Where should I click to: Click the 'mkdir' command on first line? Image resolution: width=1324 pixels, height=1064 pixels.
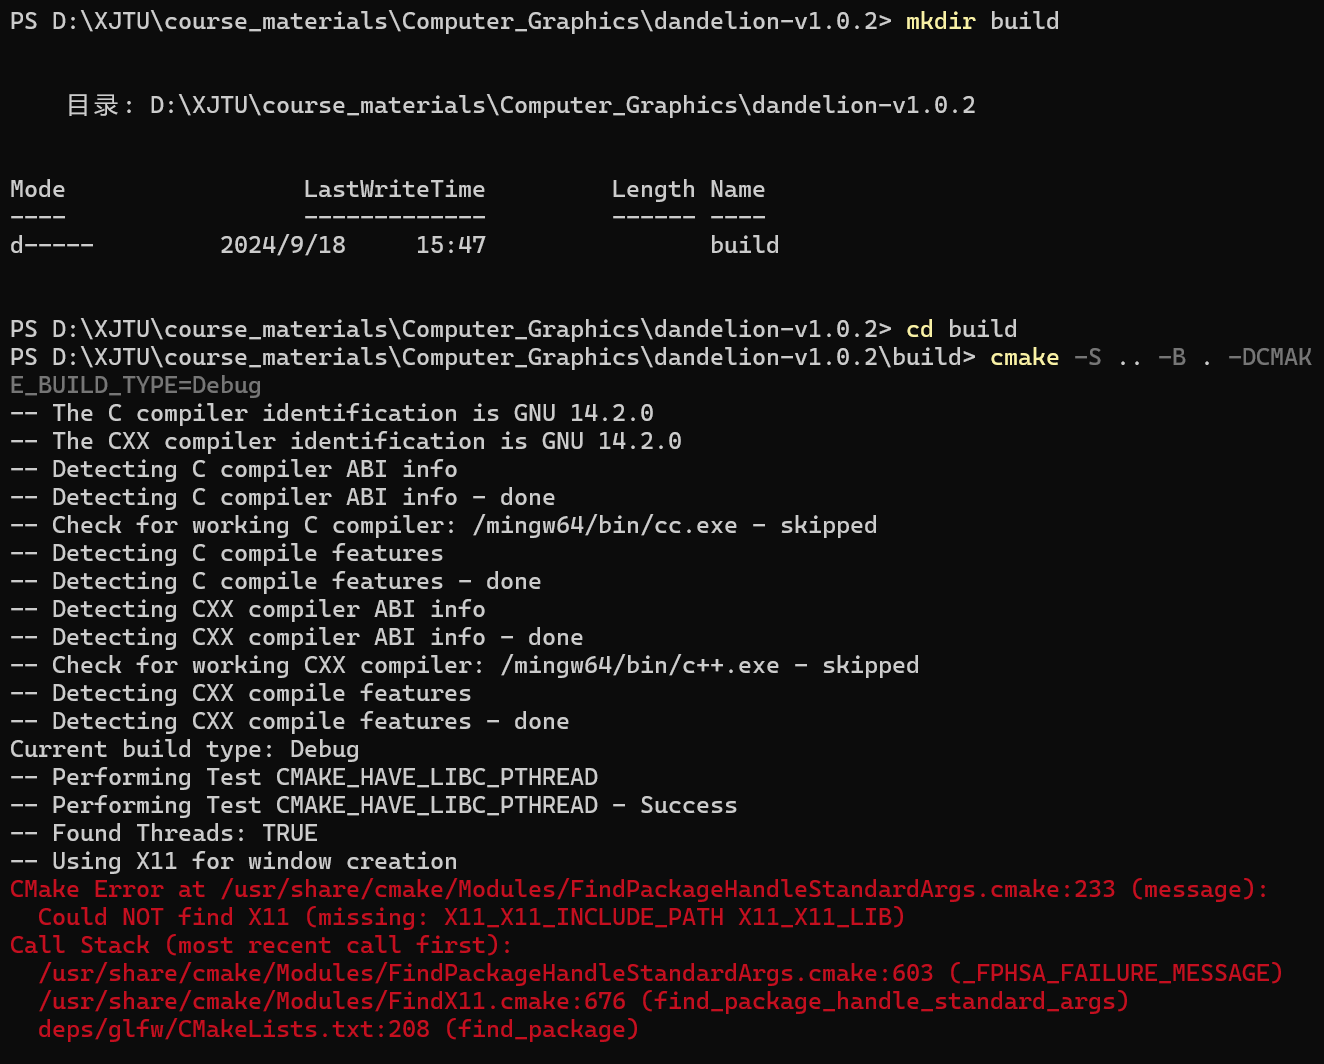[940, 21]
